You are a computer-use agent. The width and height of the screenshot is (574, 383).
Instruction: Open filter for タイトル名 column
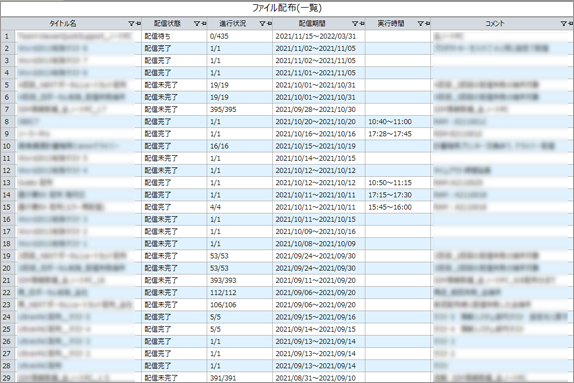pos(131,24)
